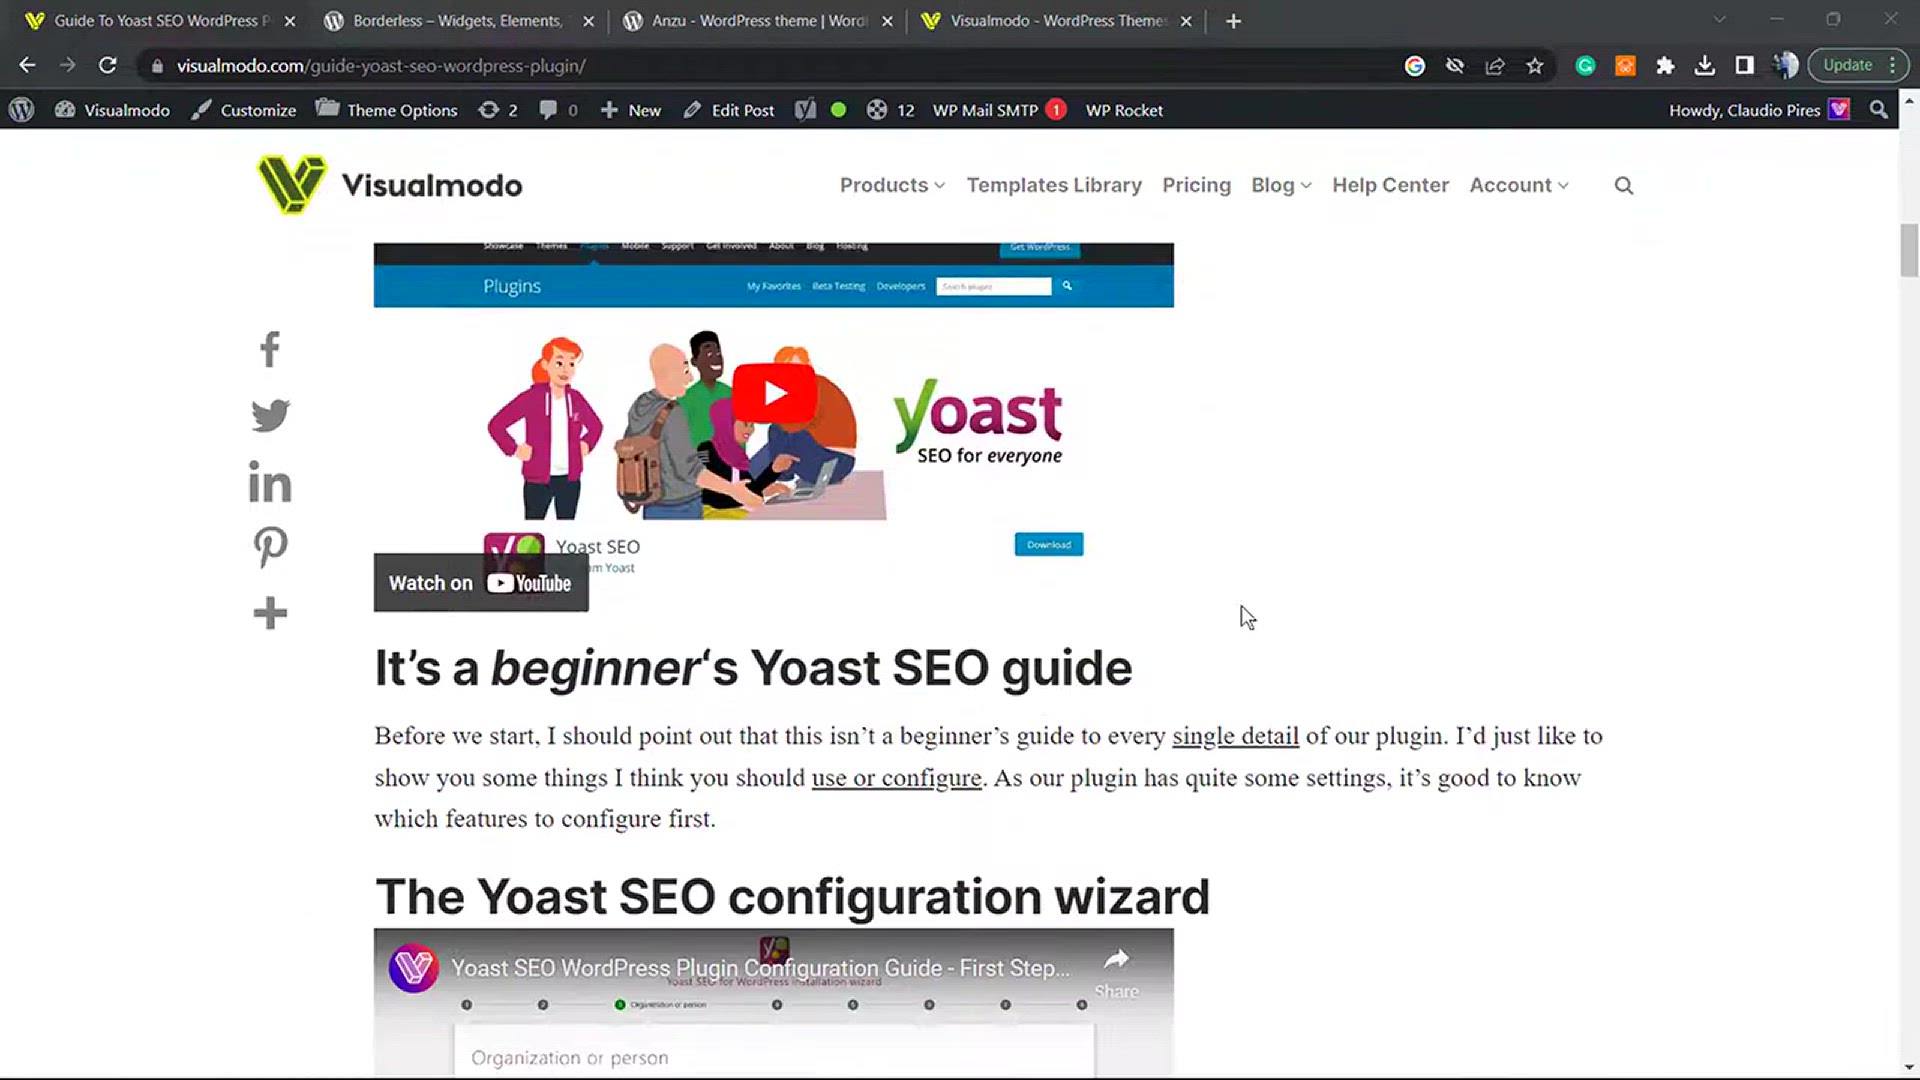Follow the 'single detail' link
This screenshot has width=1920, height=1080.
point(1235,736)
